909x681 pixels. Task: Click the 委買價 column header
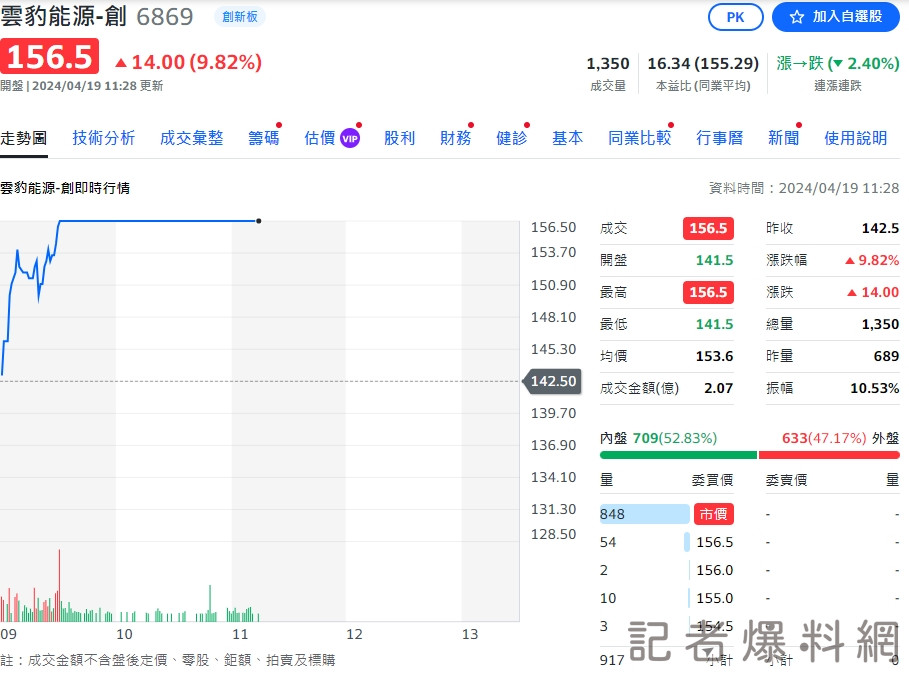click(x=712, y=480)
